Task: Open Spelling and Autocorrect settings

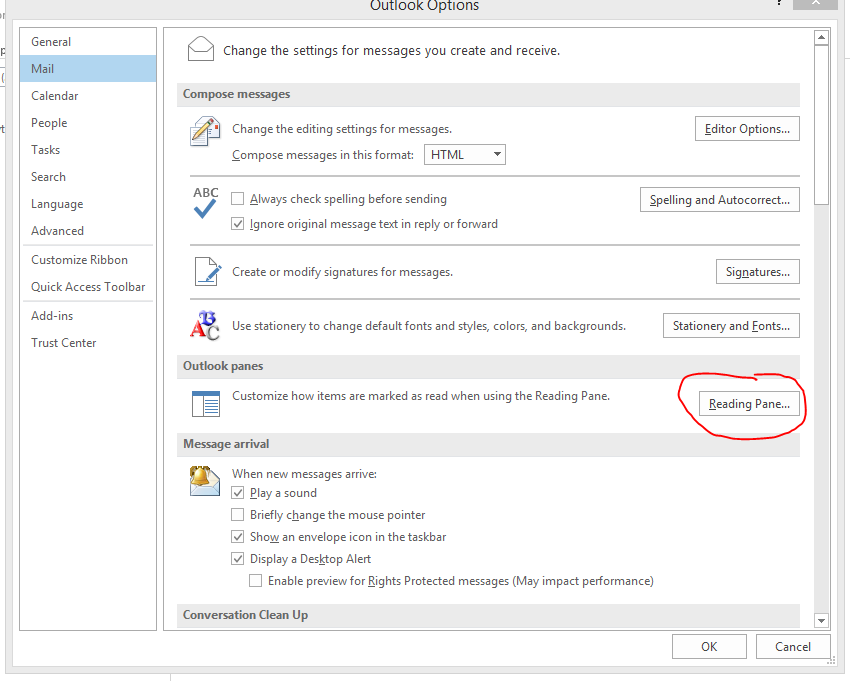Action: pos(719,200)
